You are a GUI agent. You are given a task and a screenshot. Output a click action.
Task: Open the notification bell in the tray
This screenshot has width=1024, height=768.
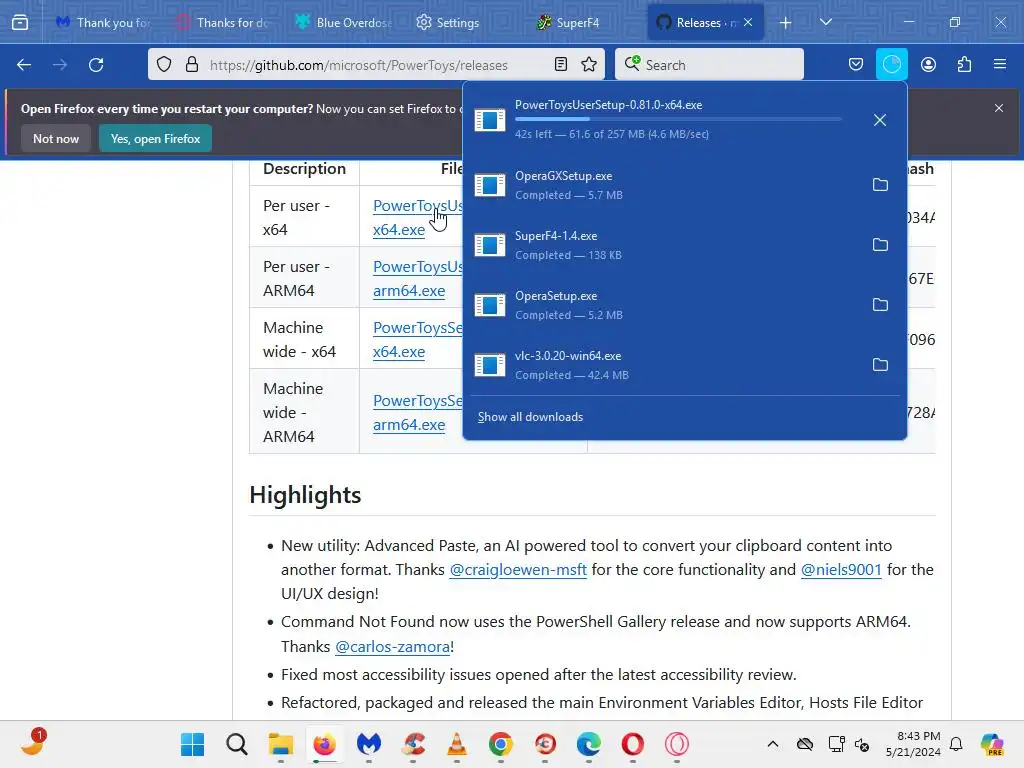pos(956,744)
